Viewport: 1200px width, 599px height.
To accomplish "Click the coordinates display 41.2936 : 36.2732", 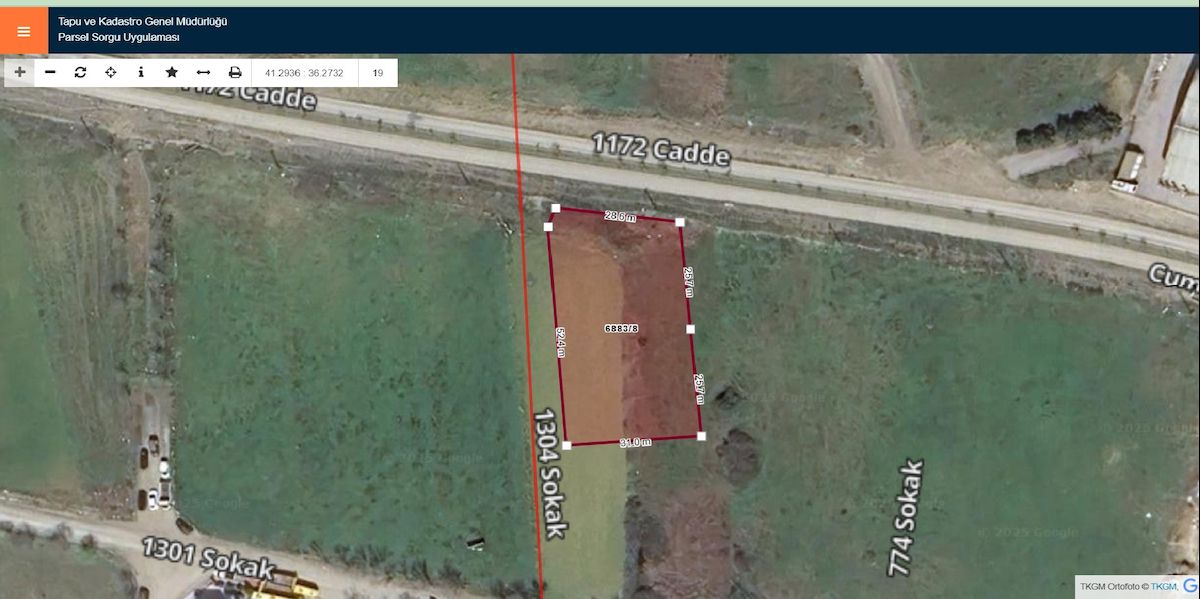I will click(x=305, y=72).
